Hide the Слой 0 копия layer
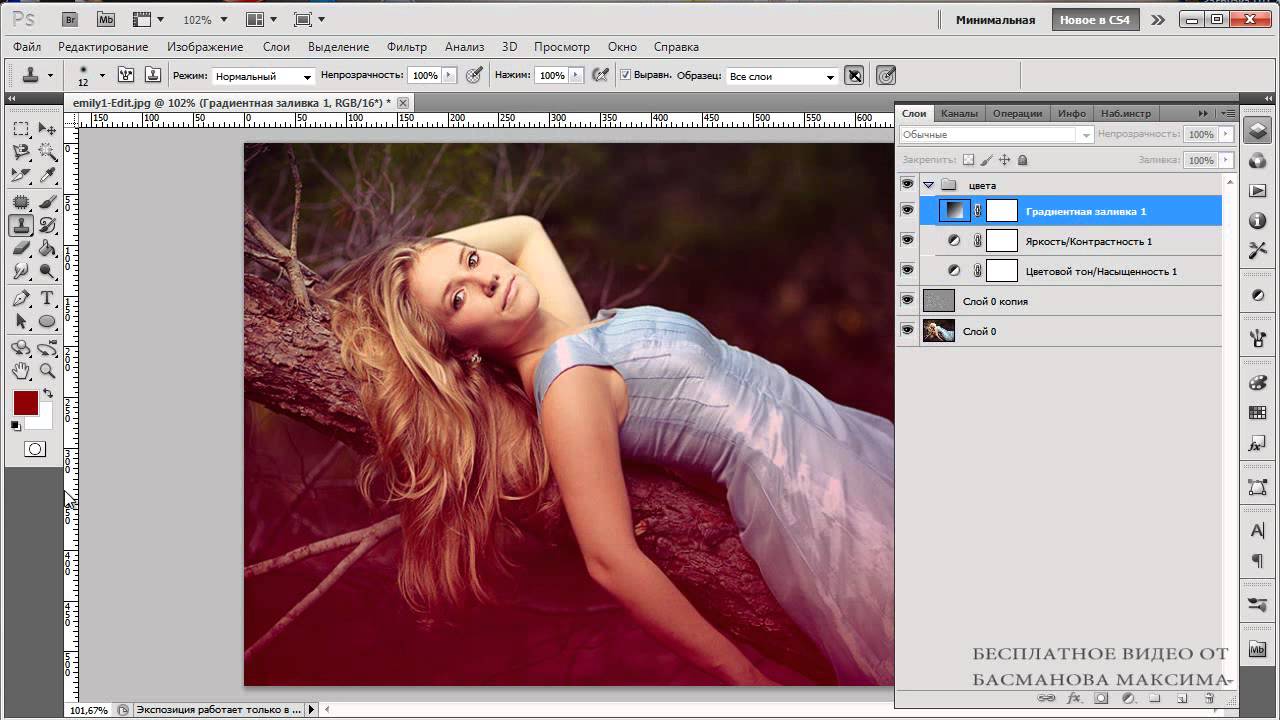1280x720 pixels. click(x=907, y=301)
